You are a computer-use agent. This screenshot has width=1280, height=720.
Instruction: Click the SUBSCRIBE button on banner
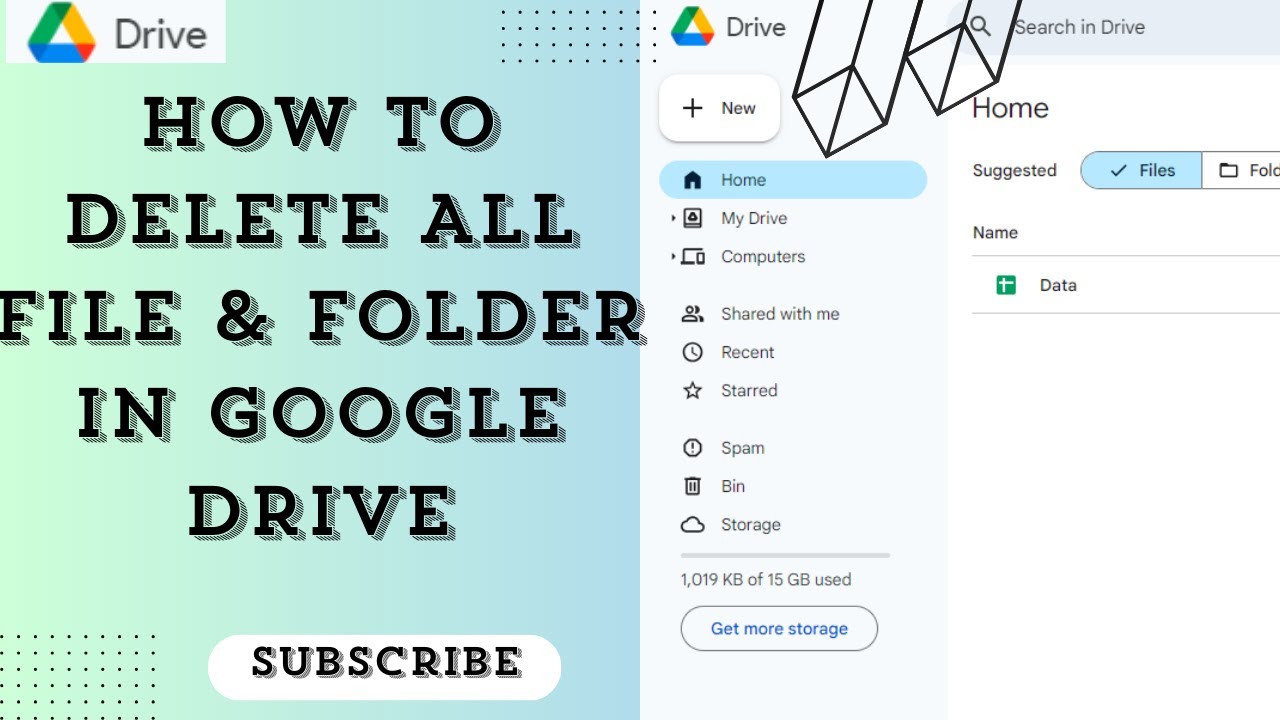(x=385, y=667)
